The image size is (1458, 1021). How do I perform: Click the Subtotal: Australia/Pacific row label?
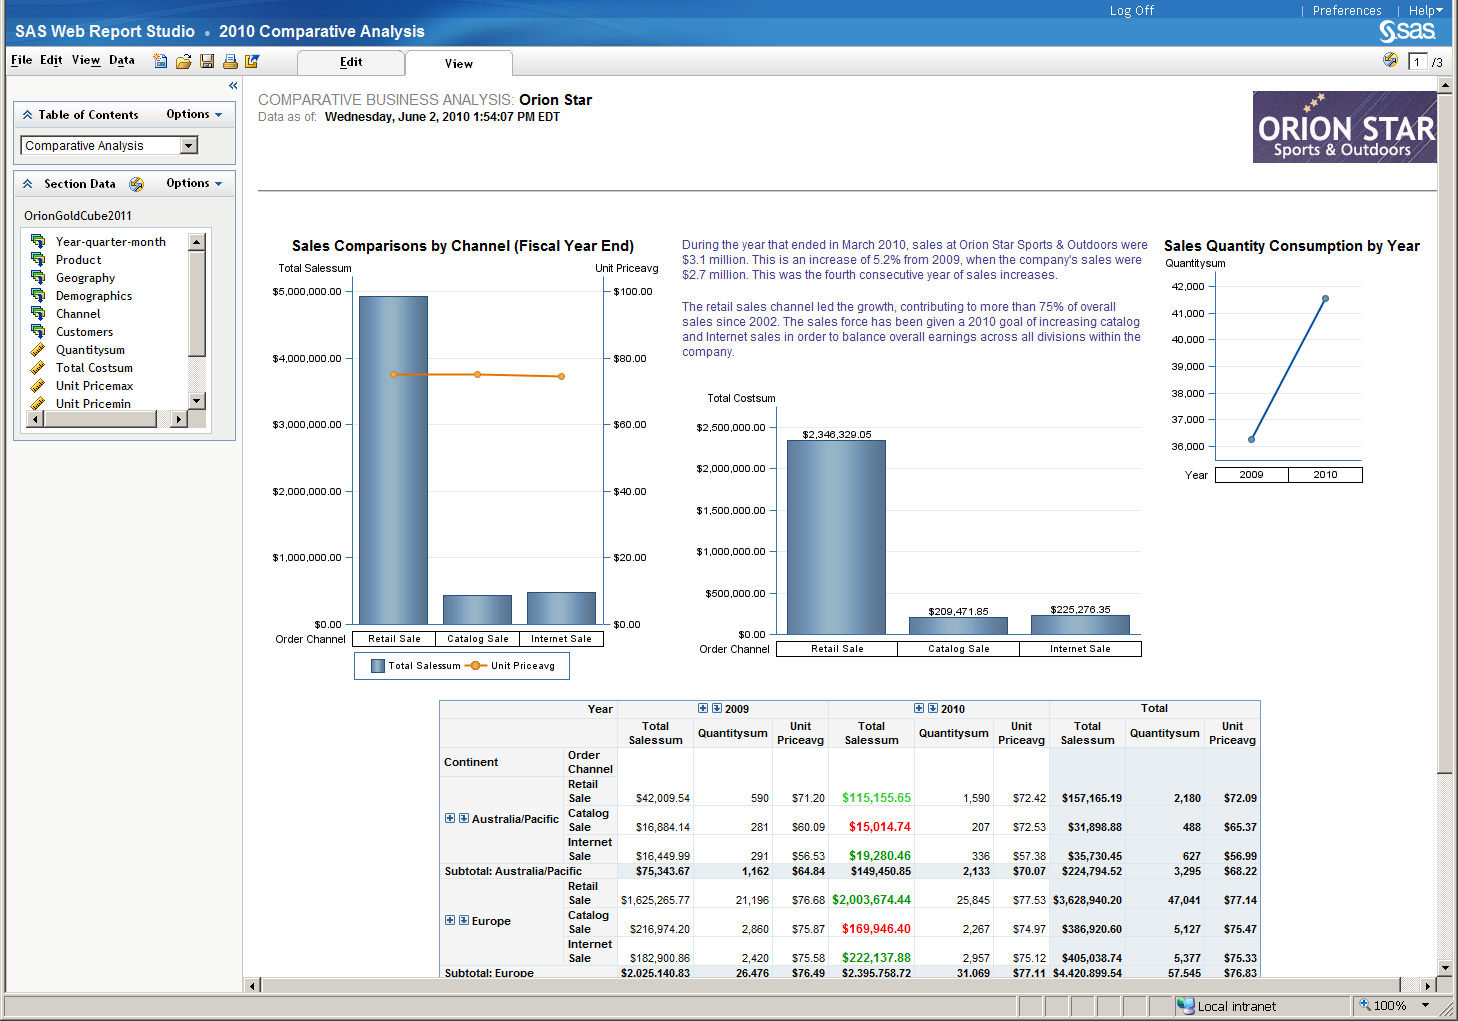(513, 871)
